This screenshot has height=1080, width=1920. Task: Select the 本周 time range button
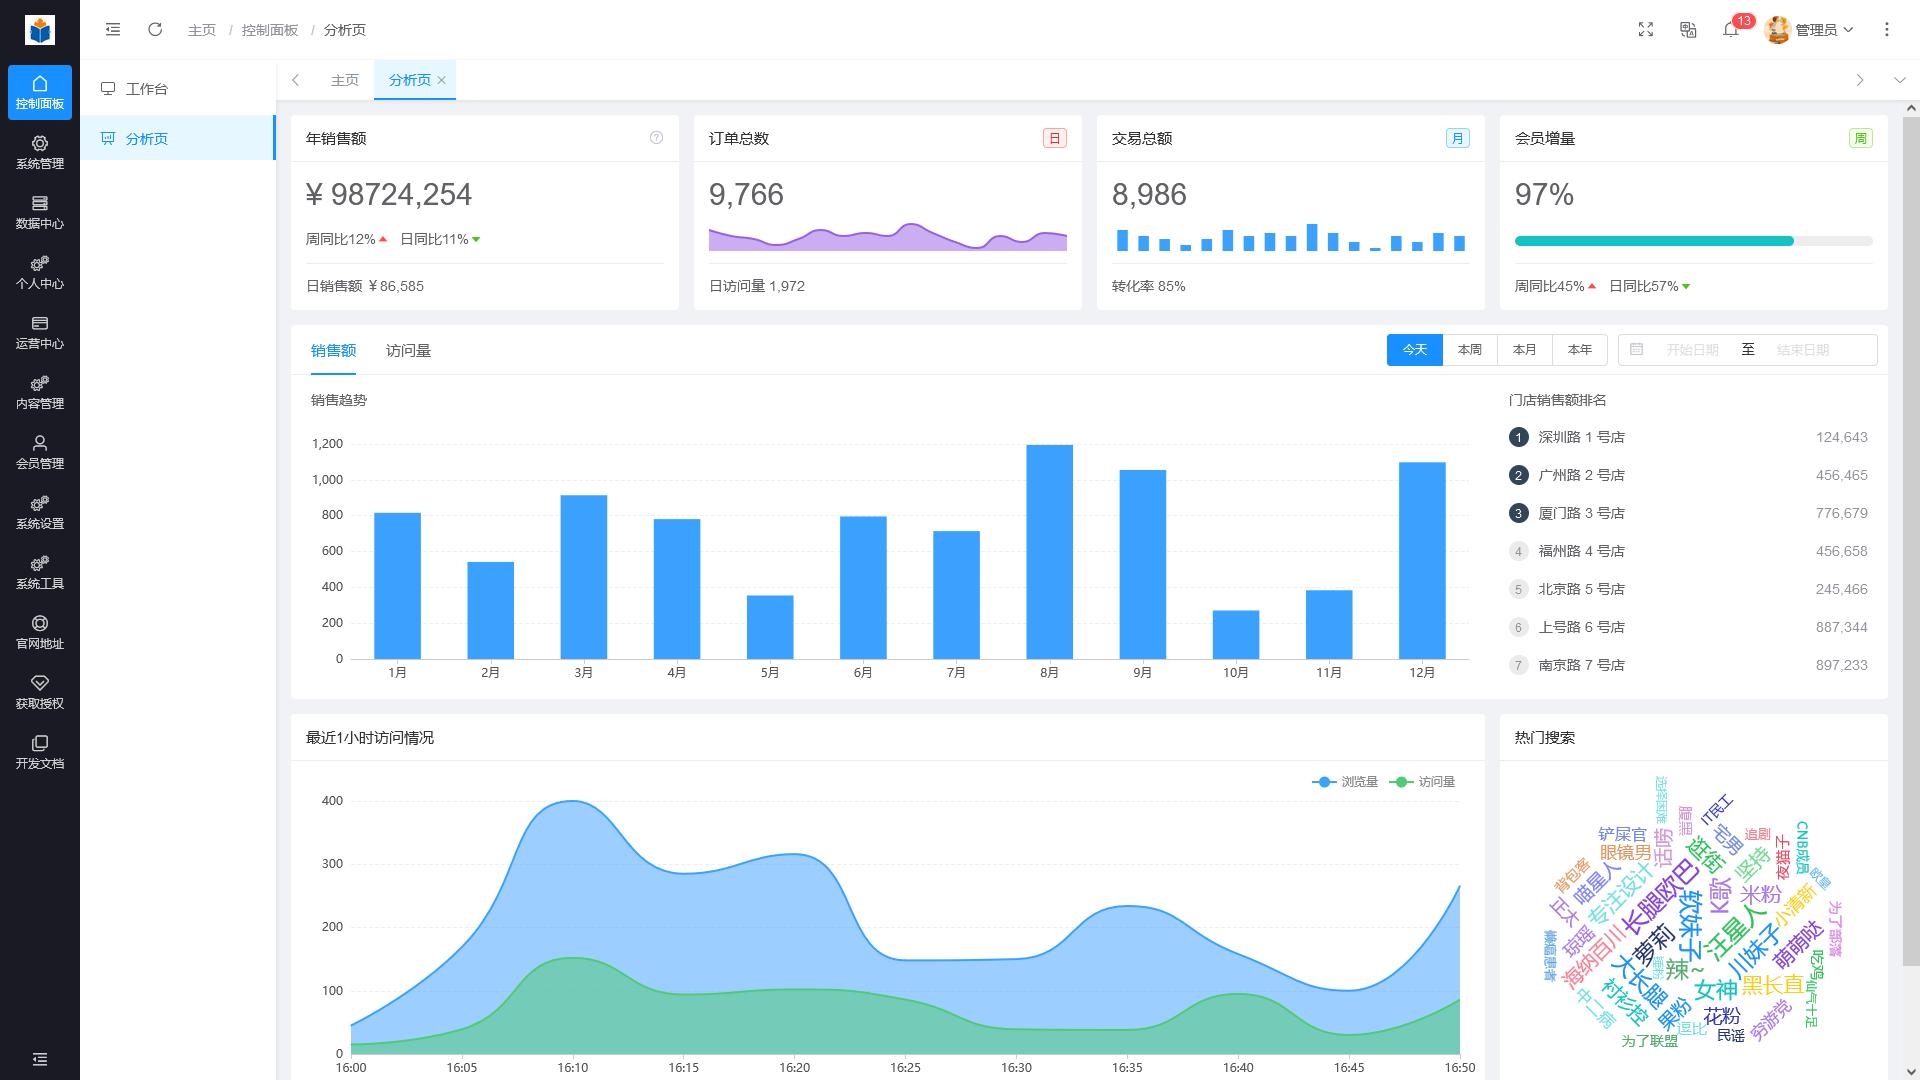[x=1468, y=350]
